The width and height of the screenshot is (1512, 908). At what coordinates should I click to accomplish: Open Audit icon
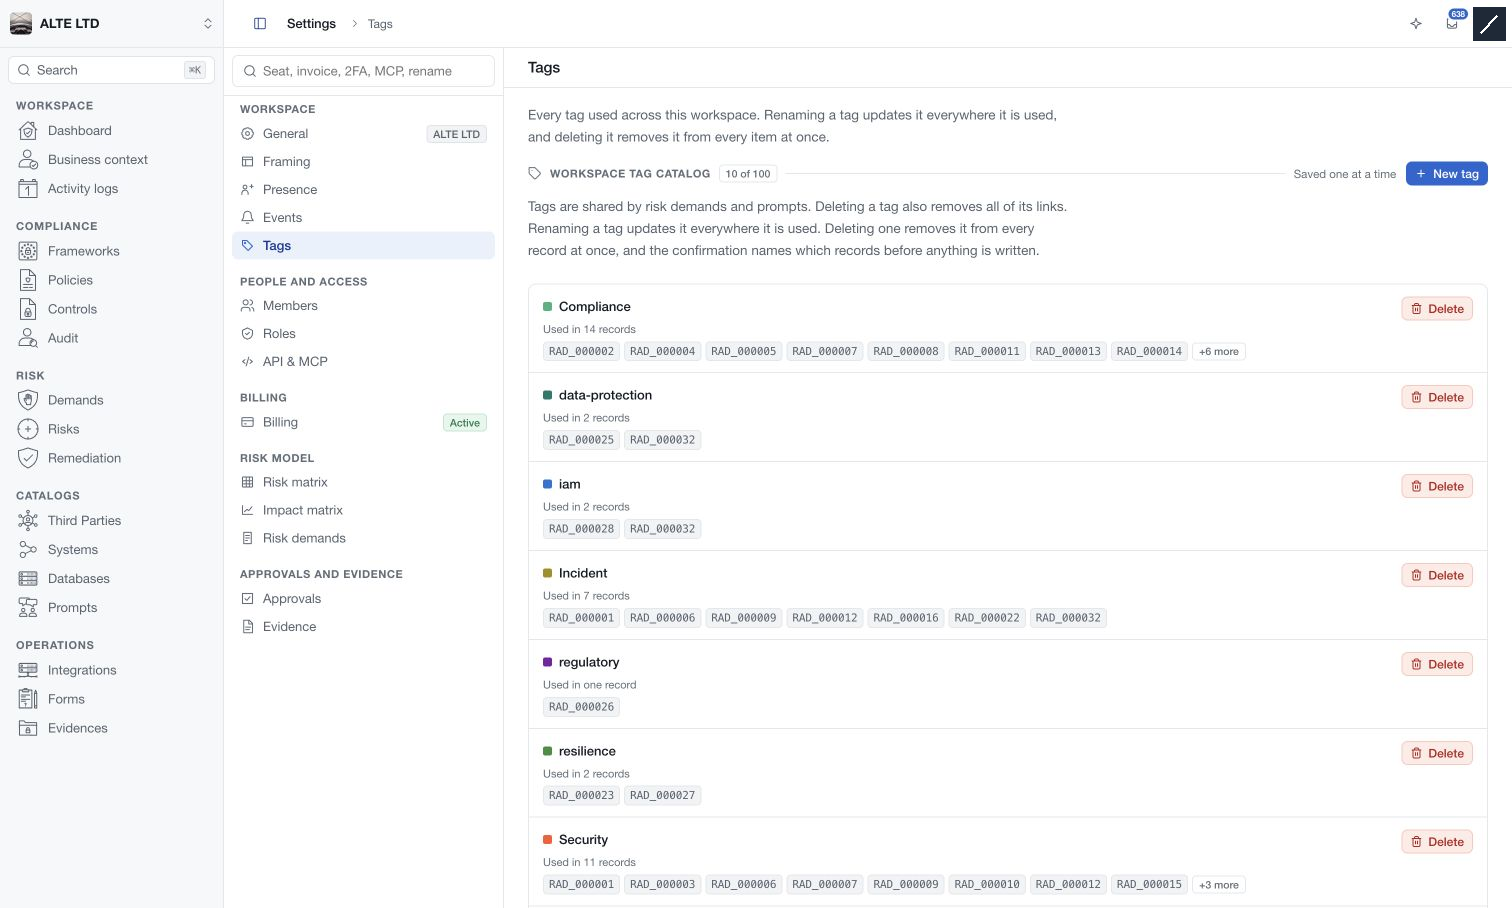(28, 339)
